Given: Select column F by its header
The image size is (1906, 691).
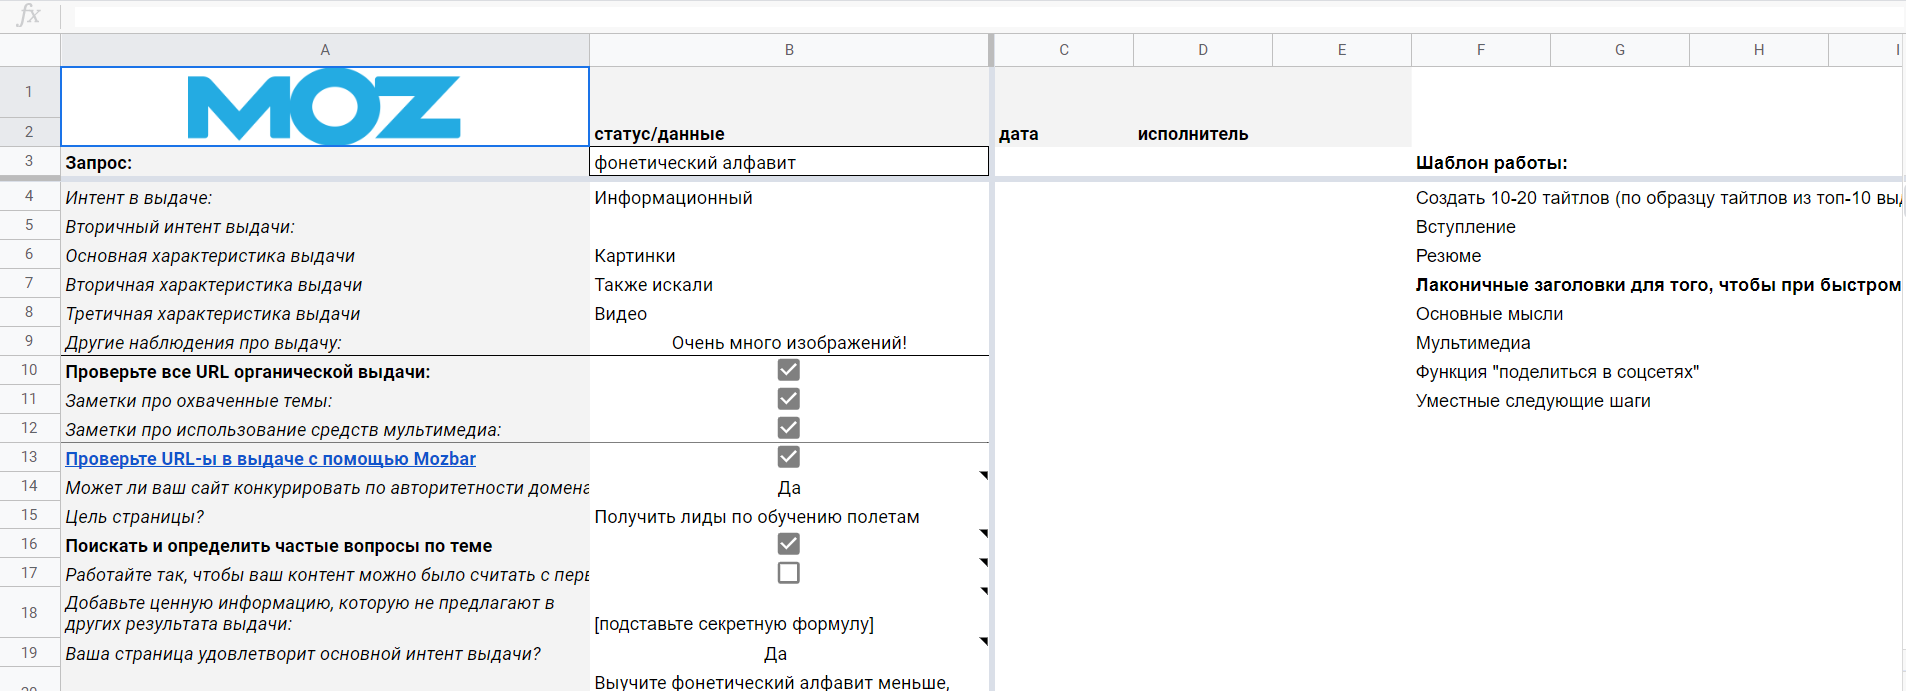Looking at the screenshot, I should tap(1480, 50).
